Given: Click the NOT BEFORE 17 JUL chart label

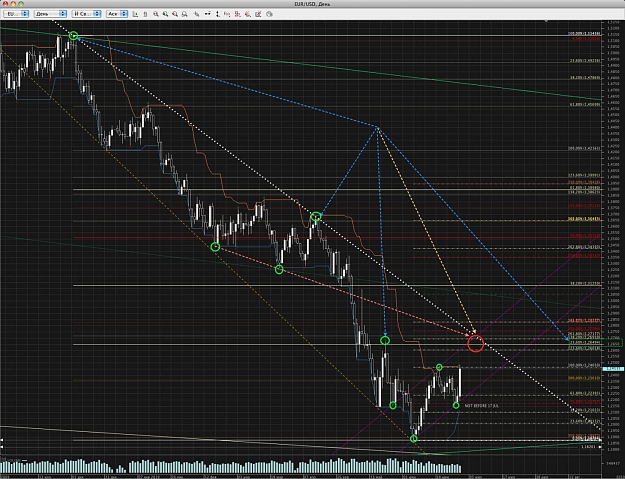Looking at the screenshot, I should [x=482, y=405].
